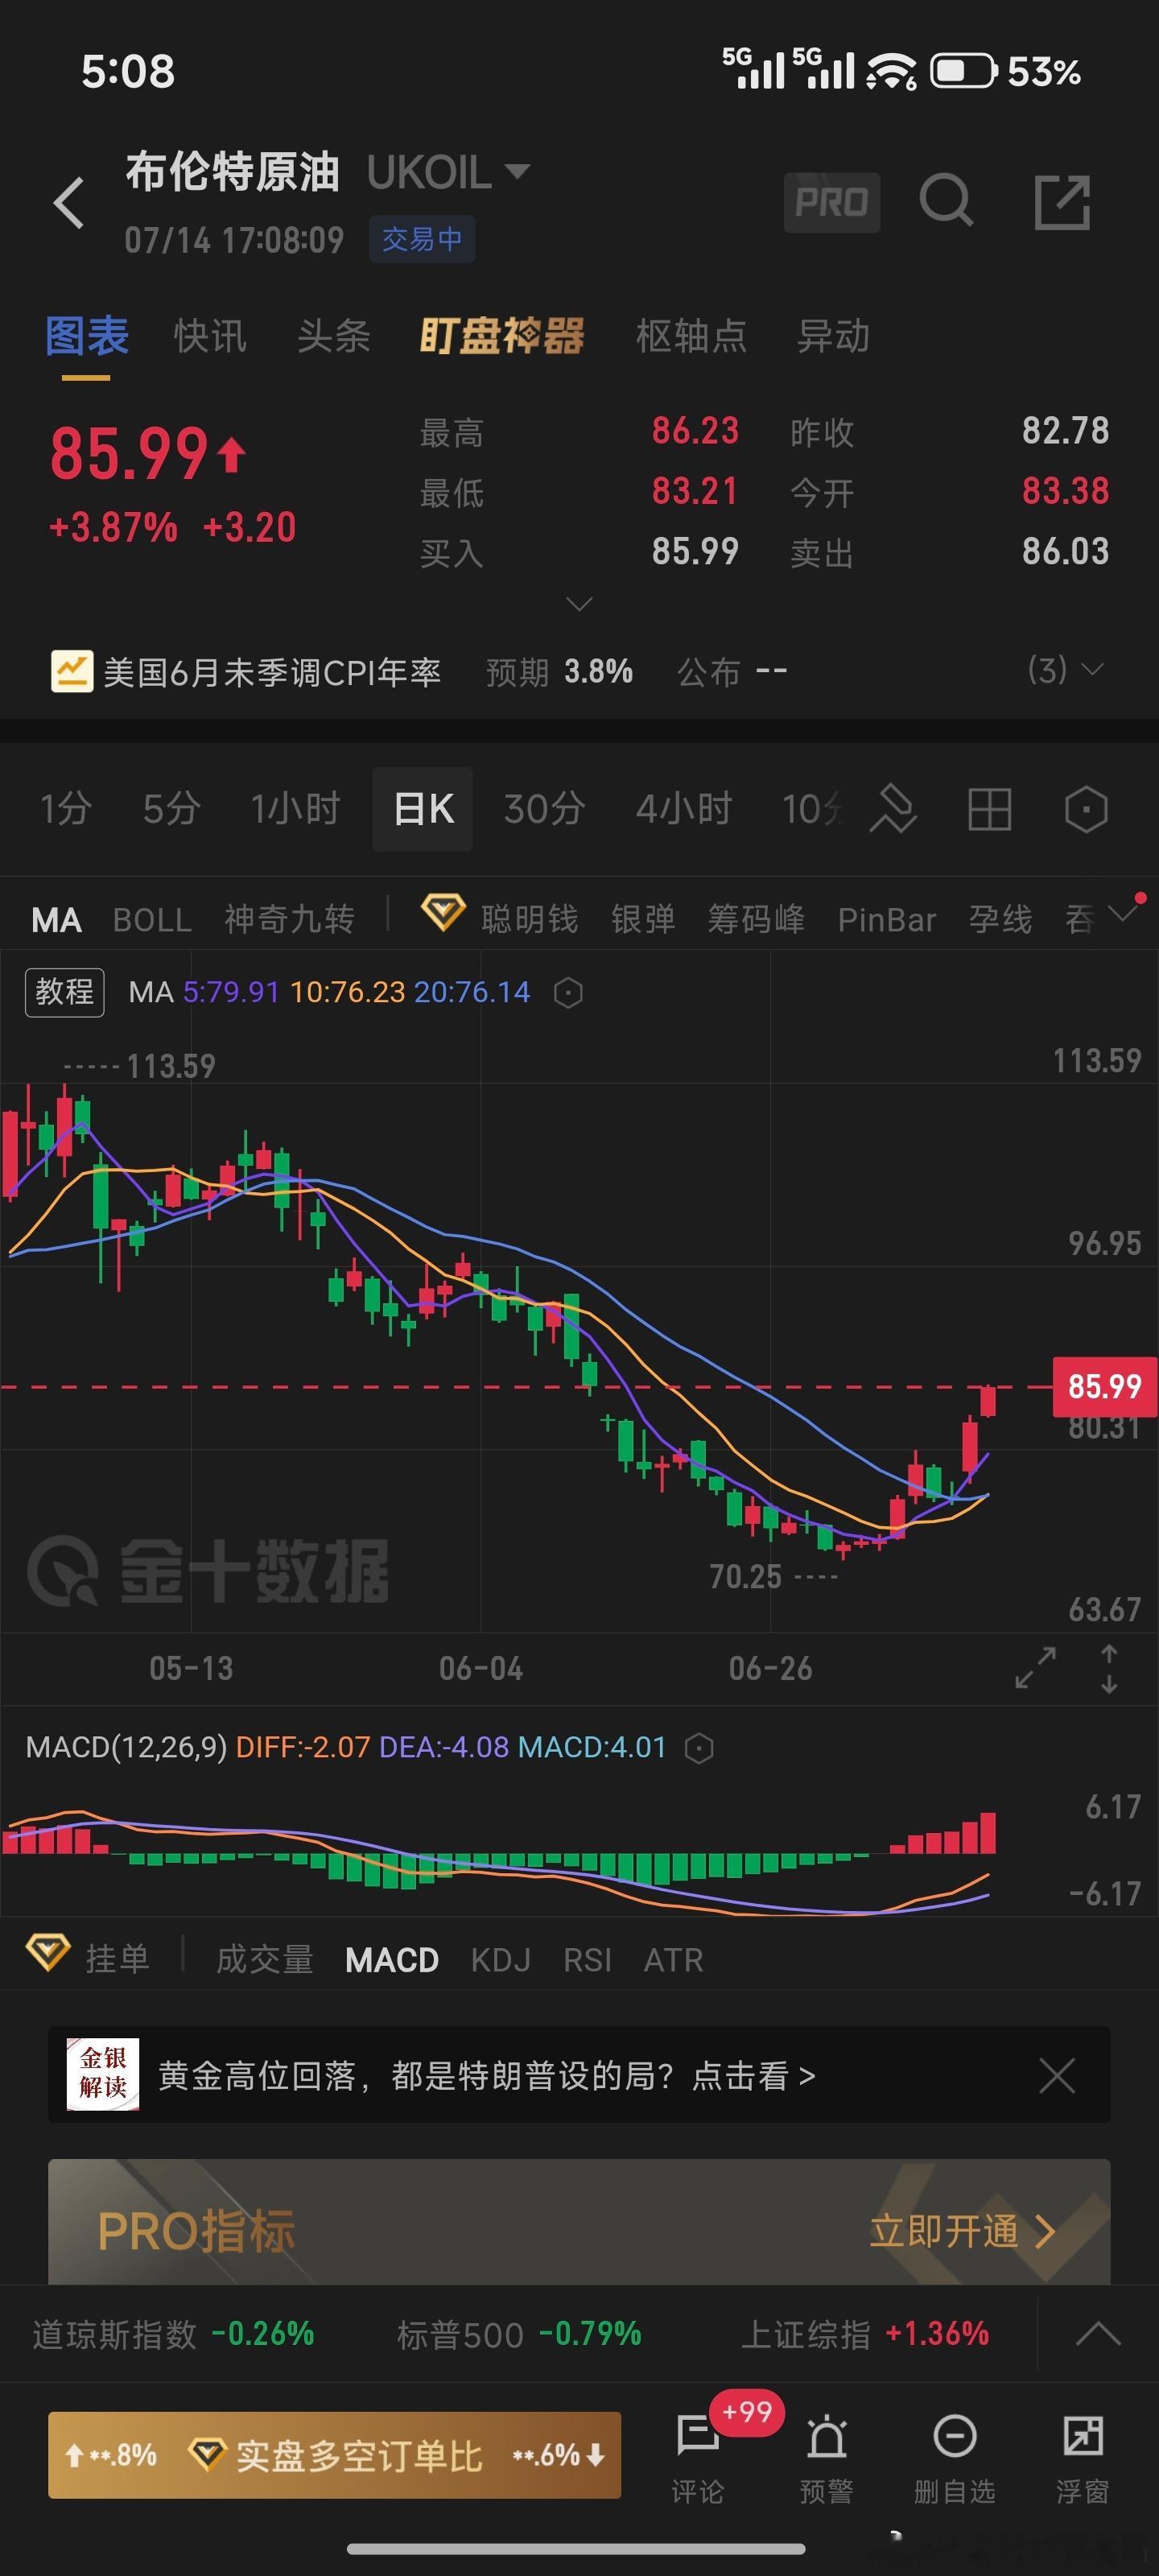1159x2576 pixels.
Task: Open 美国6月未季调CPI年率 event row
Action: tap(579, 671)
